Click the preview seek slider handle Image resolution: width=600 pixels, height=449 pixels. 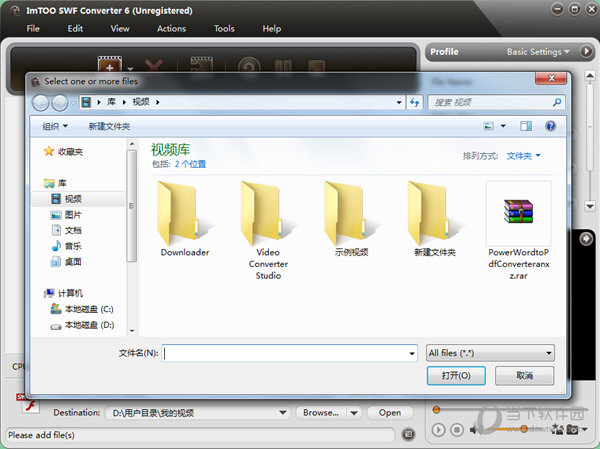[x=436, y=410]
